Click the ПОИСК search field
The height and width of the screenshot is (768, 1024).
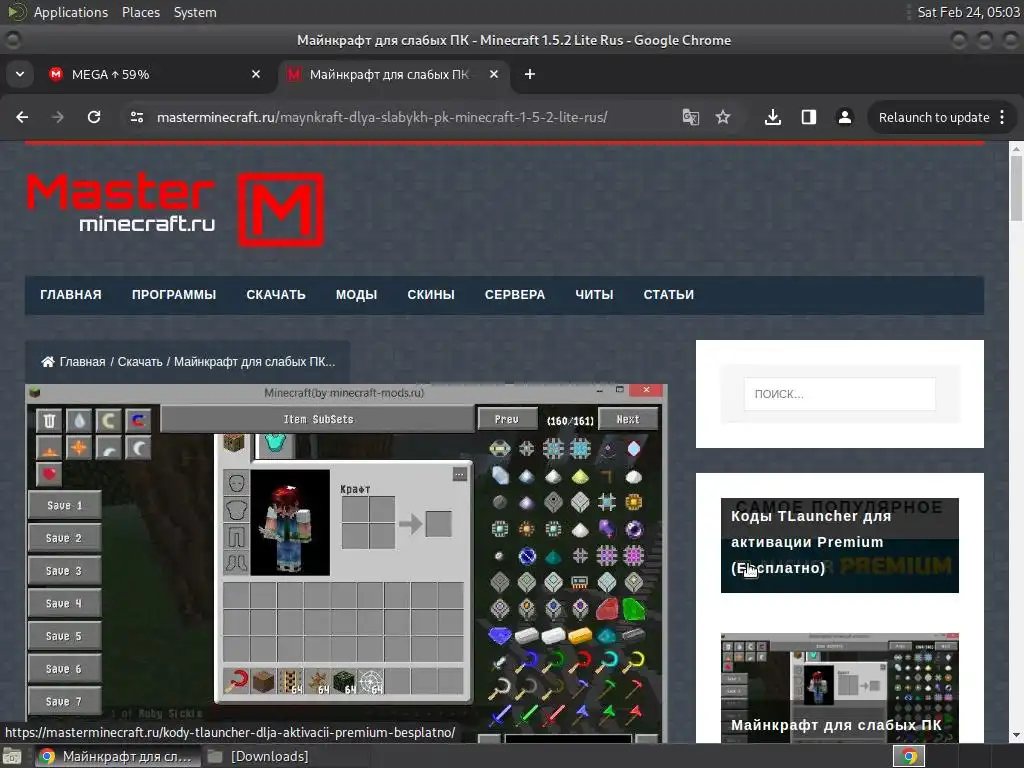[839, 394]
